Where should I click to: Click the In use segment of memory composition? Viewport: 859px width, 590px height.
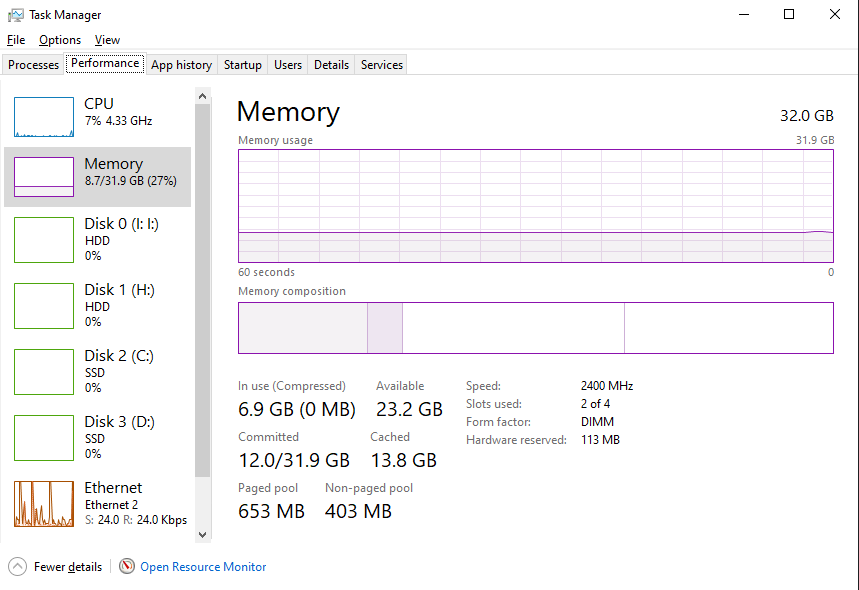point(300,328)
